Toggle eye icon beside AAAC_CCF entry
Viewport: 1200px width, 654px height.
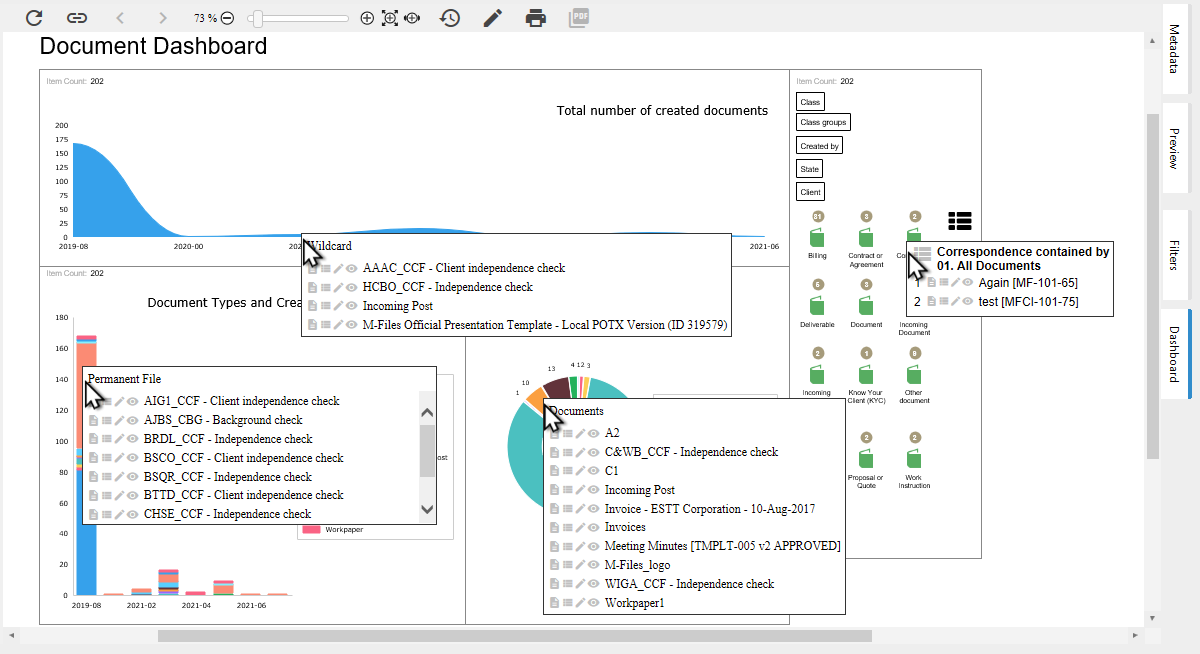tap(352, 268)
